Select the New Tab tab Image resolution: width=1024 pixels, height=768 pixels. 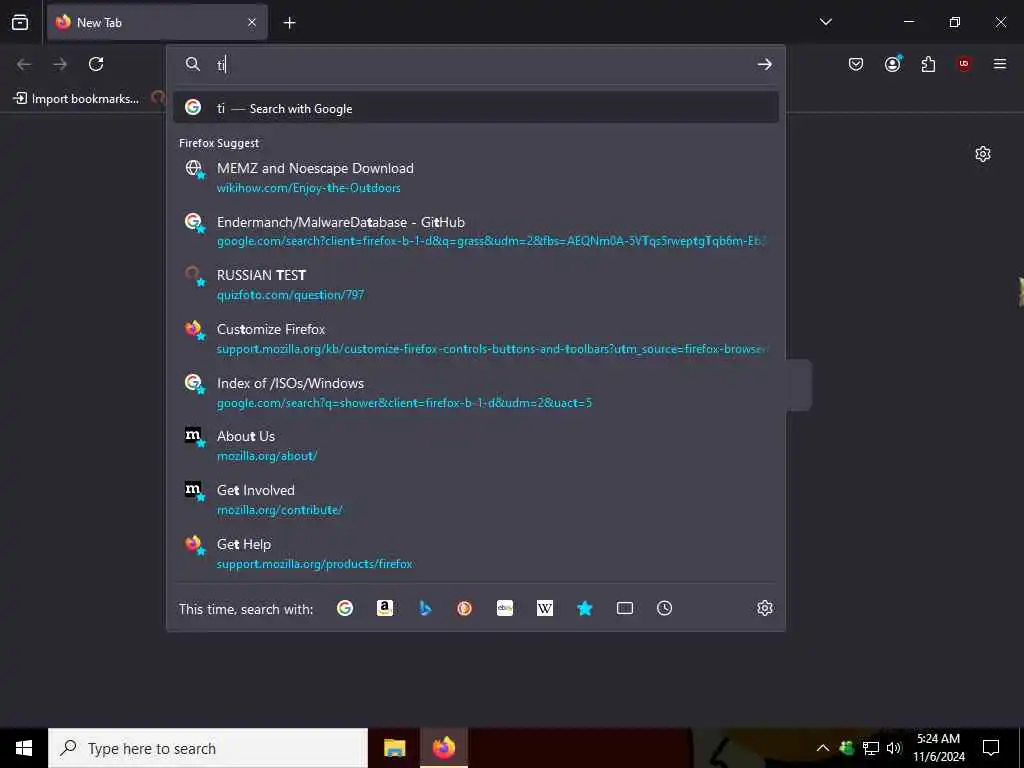click(157, 22)
